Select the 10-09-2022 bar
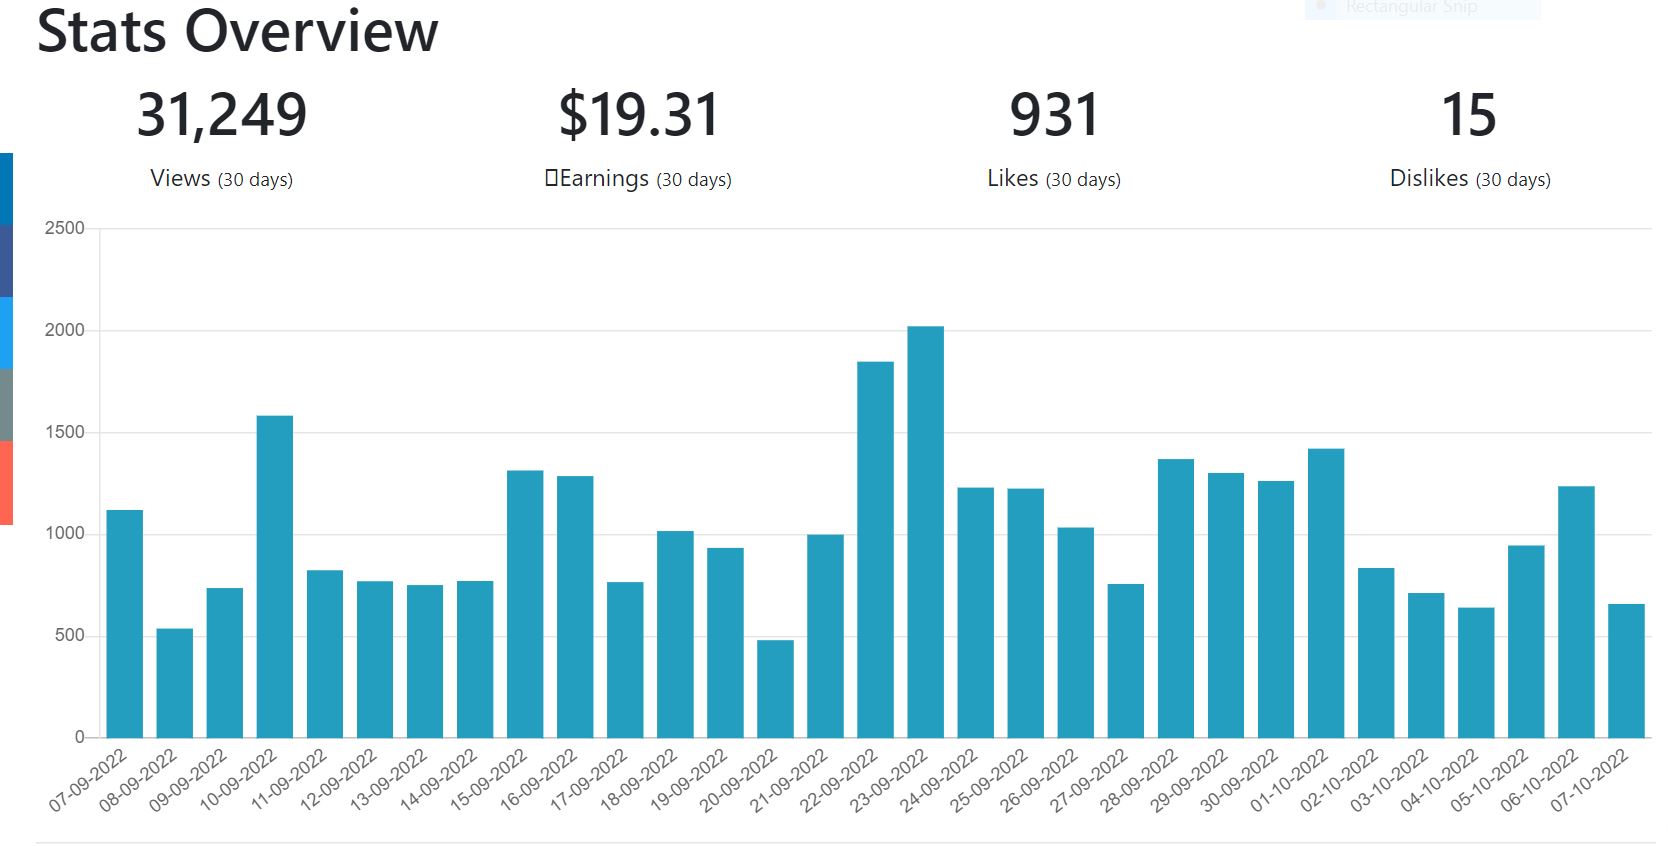 click(275, 577)
